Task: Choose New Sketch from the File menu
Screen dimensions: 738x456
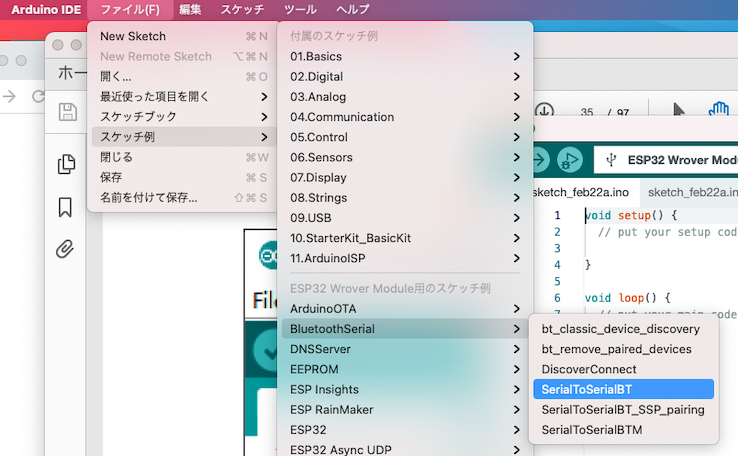Action: 184,36
